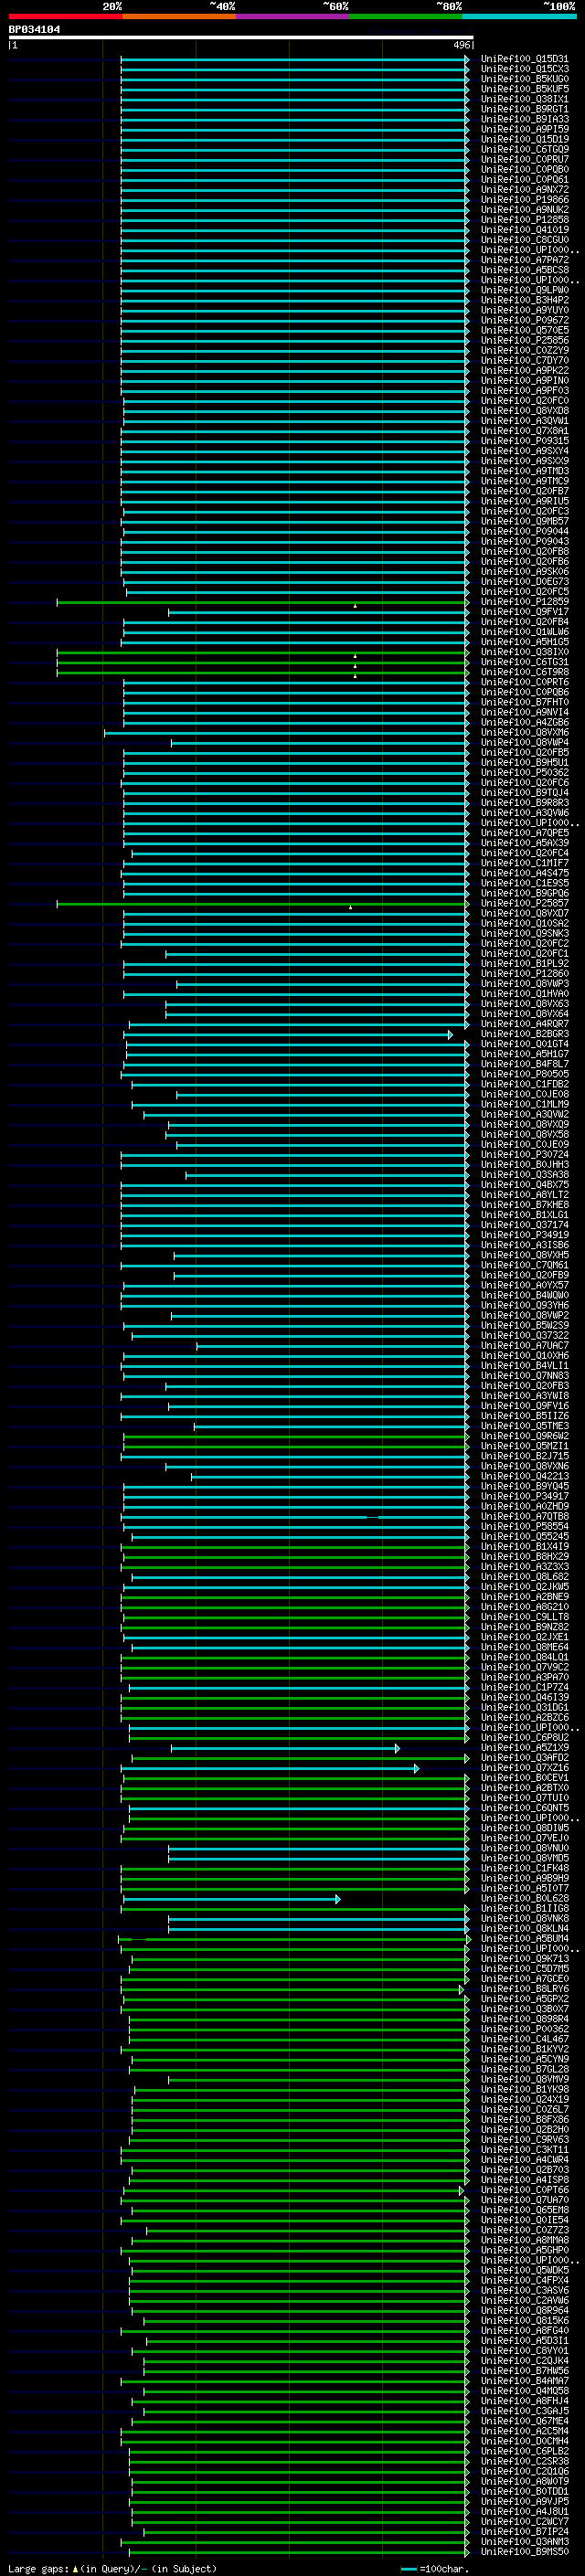This screenshot has width=585, height=2576.
Task: Select UniRef100_C4L467 label
Action: point(524,2040)
